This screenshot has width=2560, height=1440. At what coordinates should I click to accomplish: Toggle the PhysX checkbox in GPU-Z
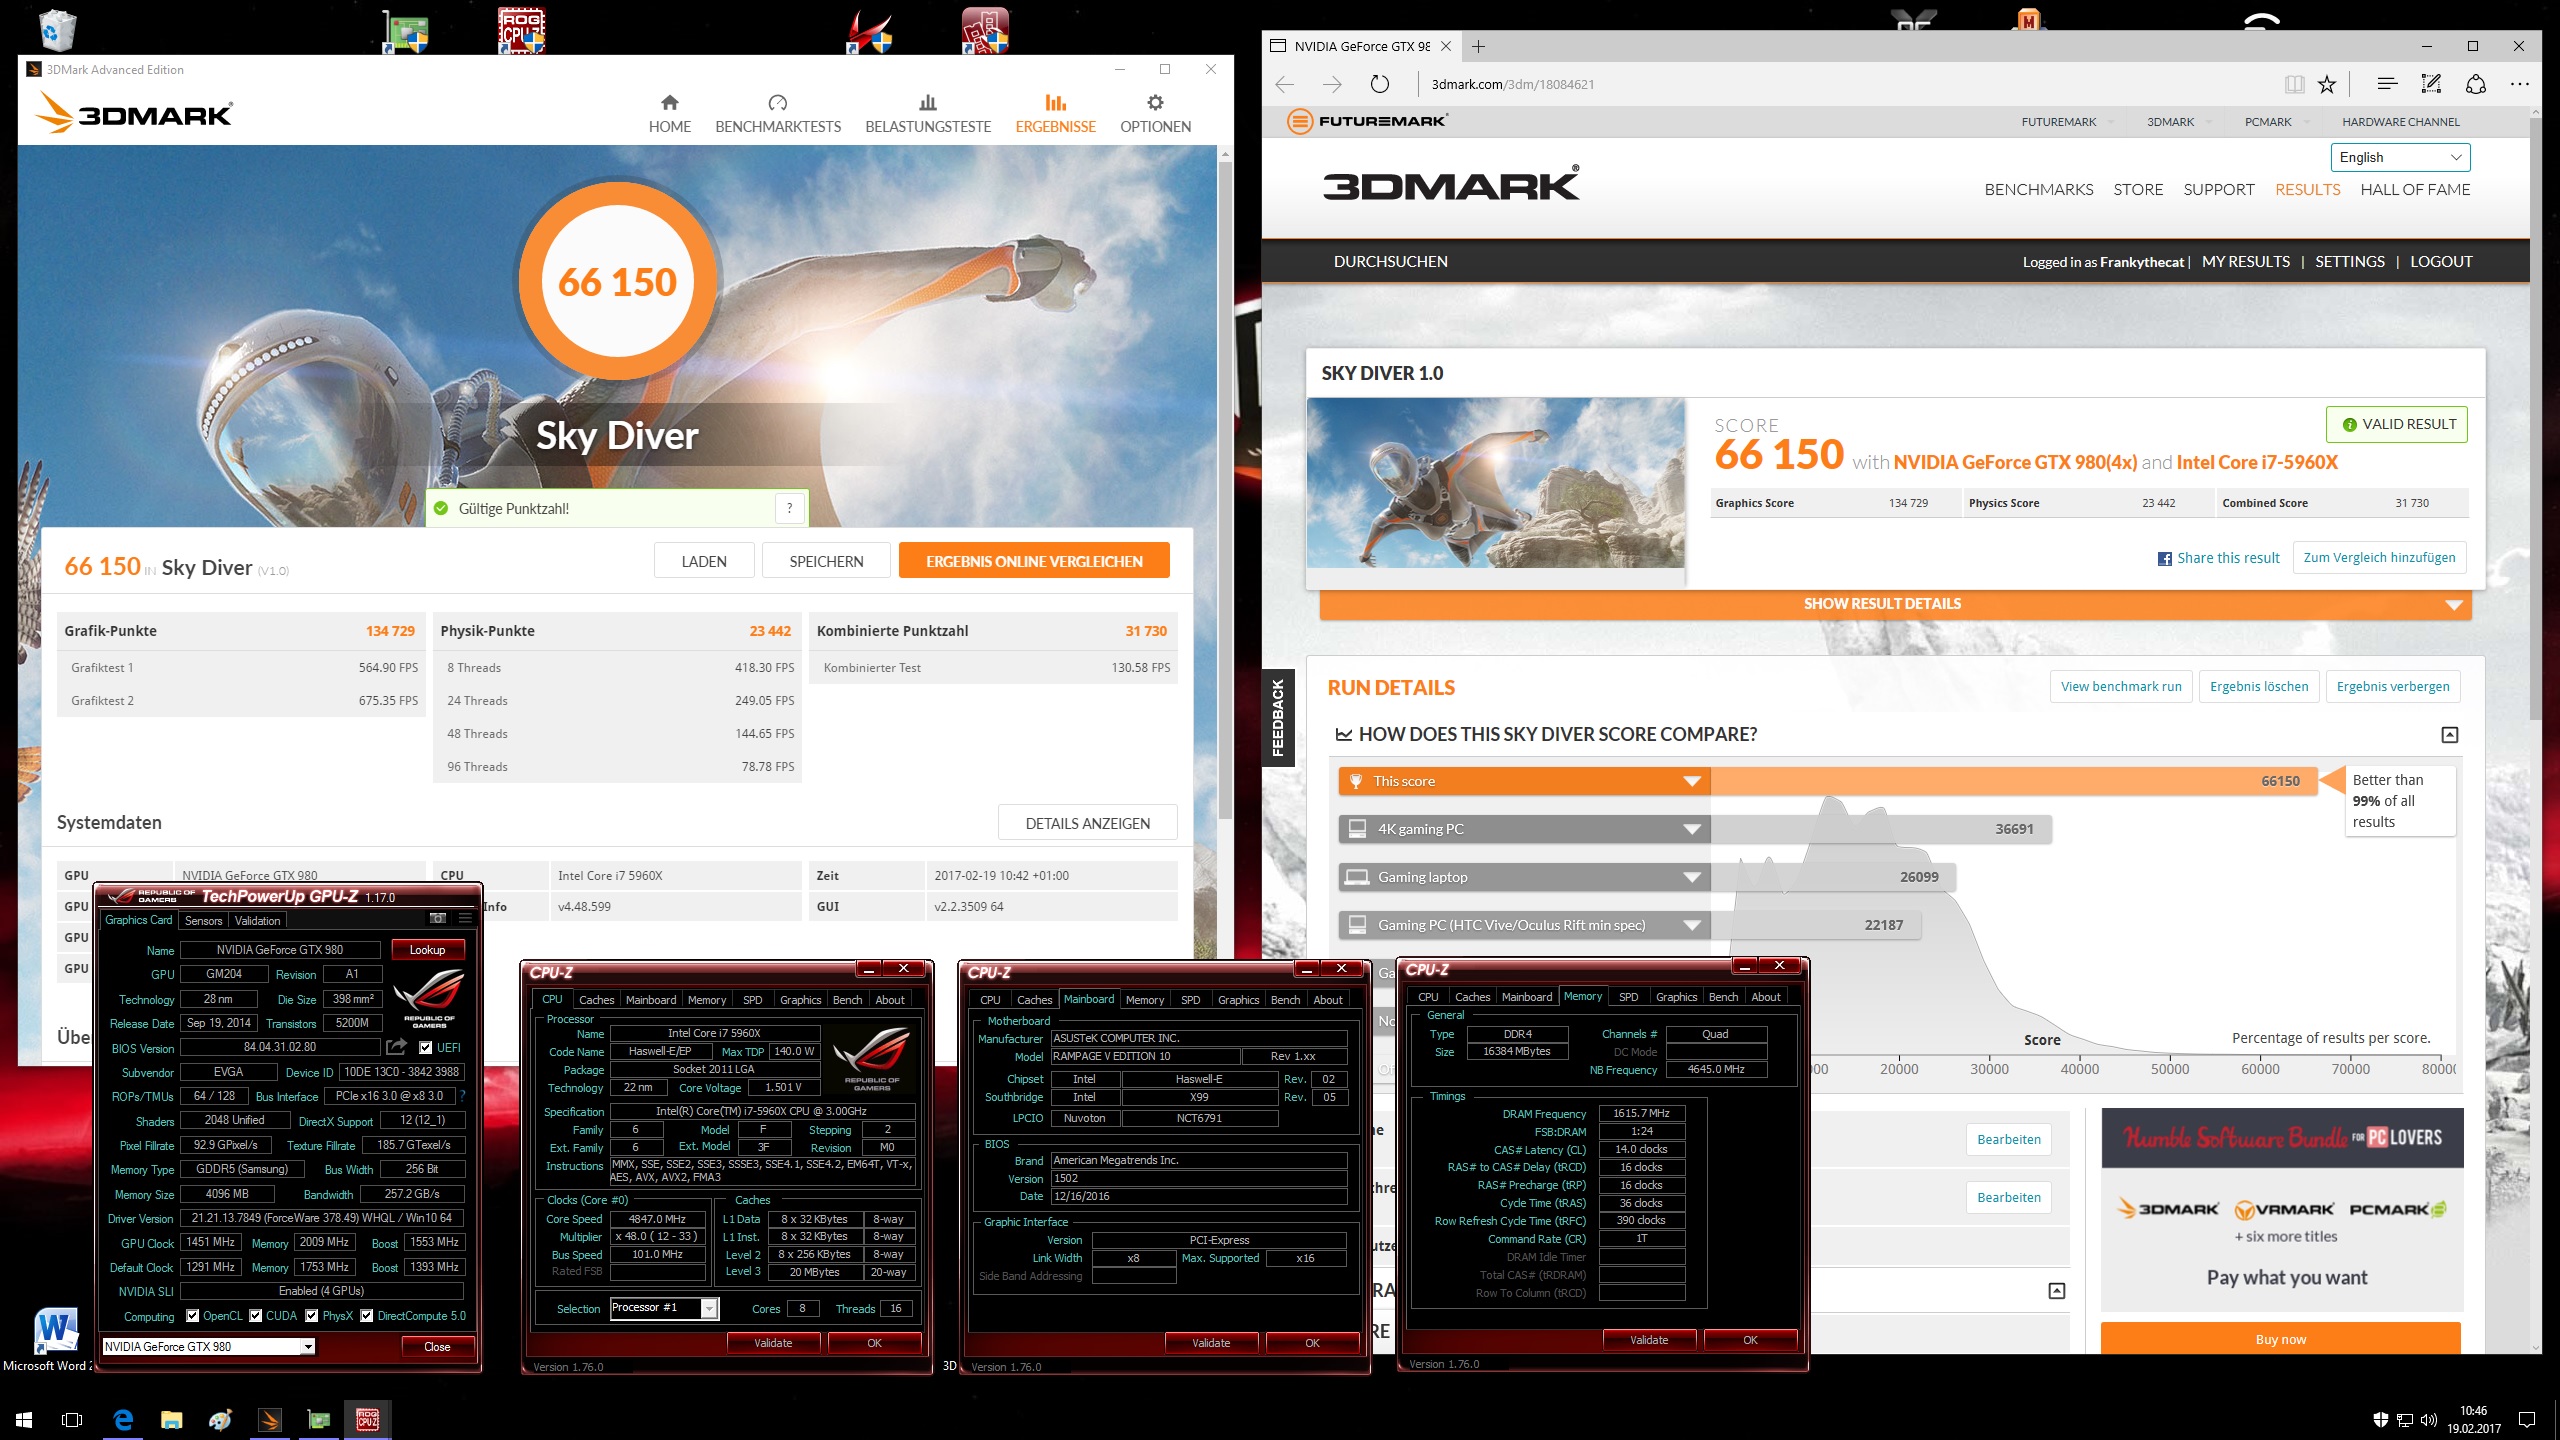pos(312,1315)
